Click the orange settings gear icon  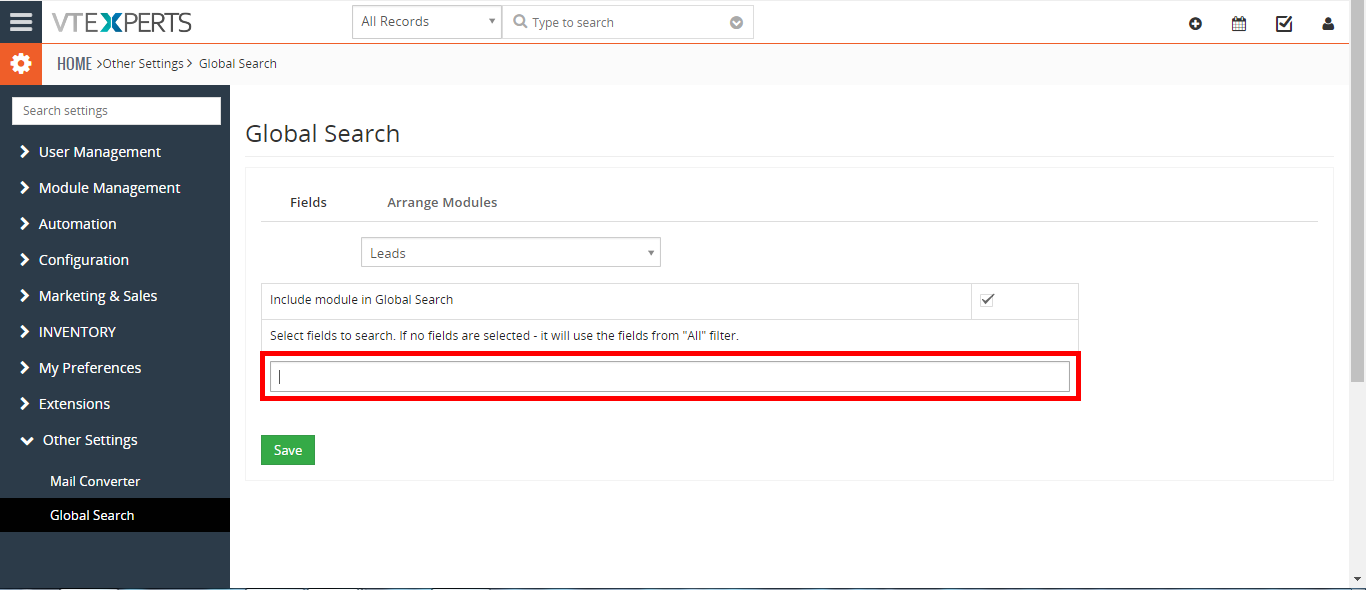(21, 64)
